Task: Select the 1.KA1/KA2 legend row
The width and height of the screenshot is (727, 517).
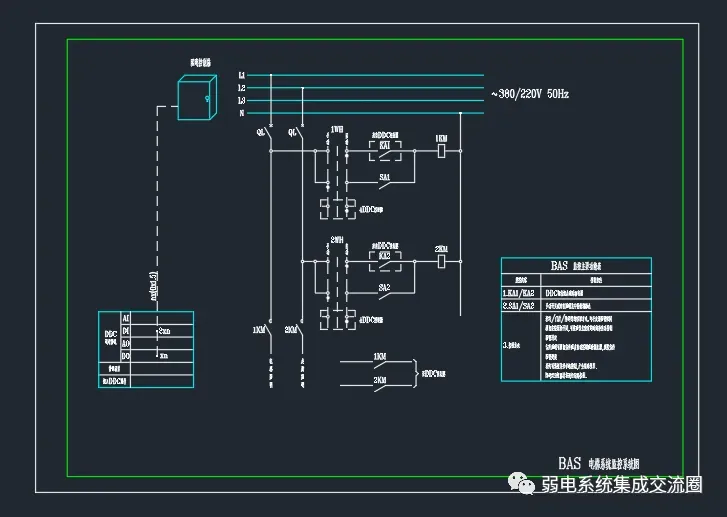Action: (x=576, y=293)
